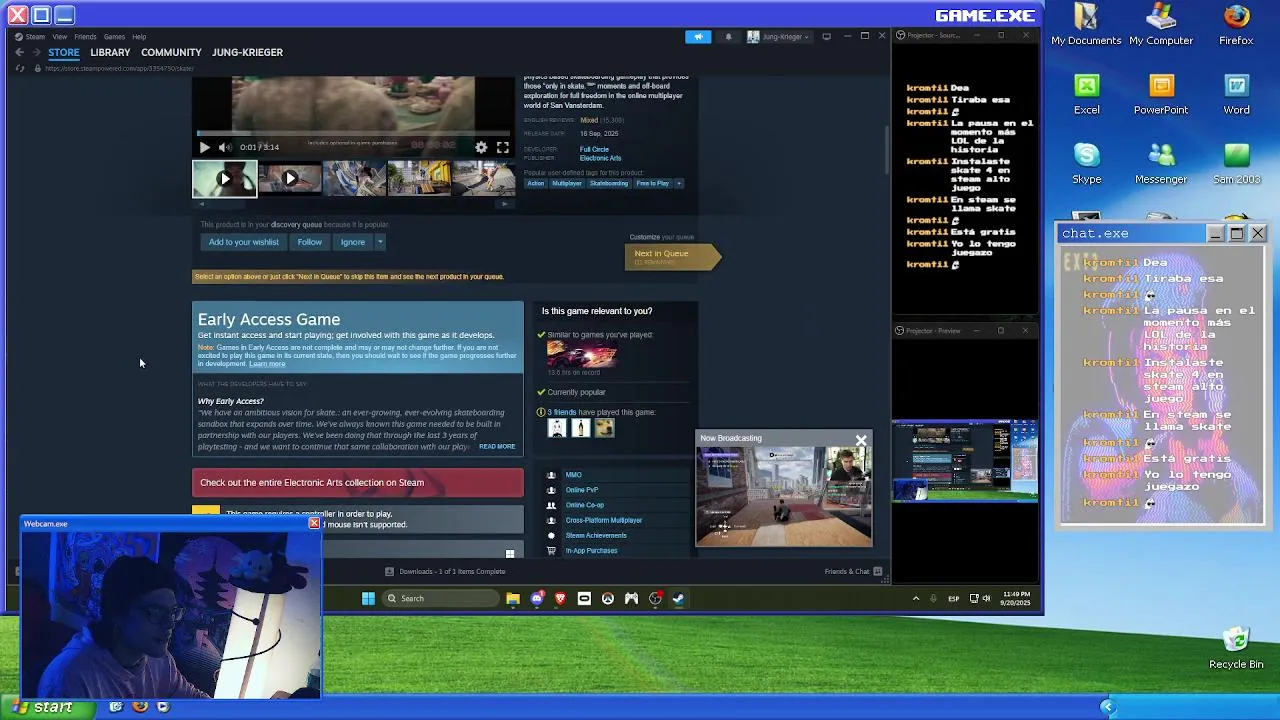Open the Steam icon in taskbar

click(678, 599)
